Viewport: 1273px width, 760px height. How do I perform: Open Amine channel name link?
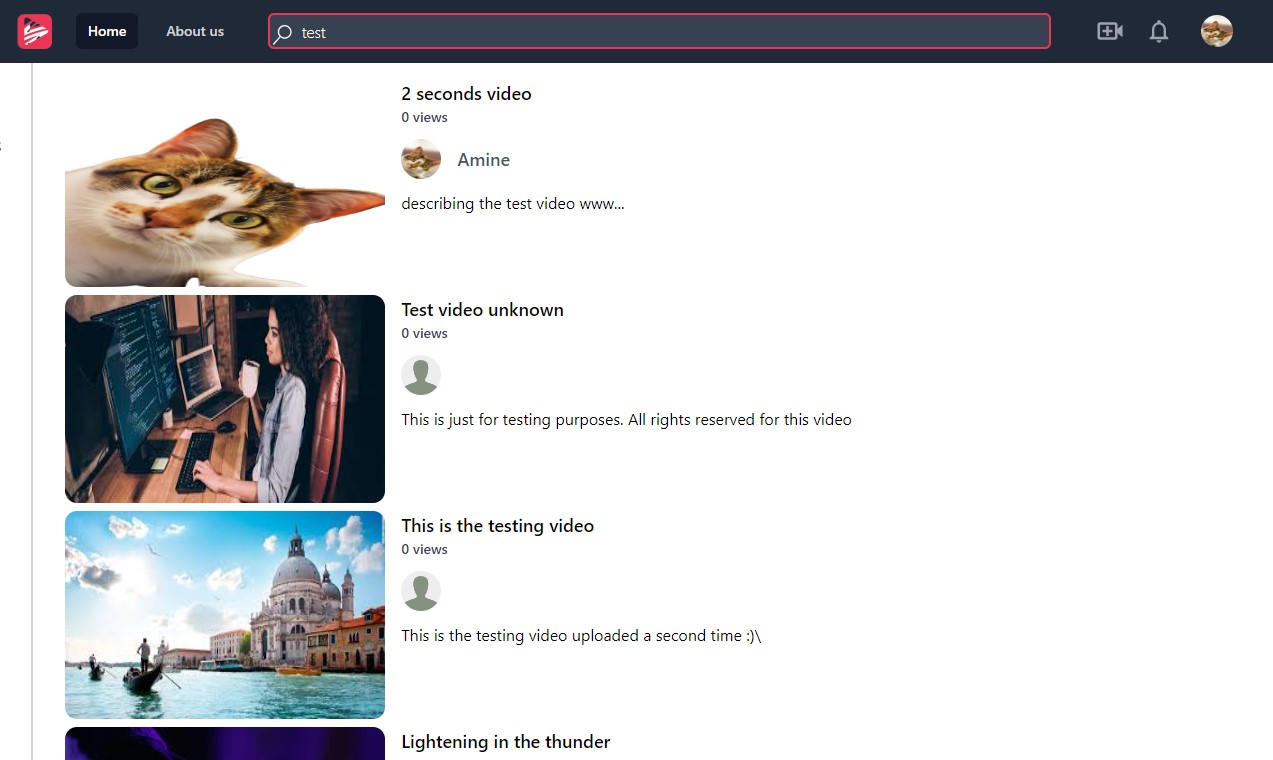[484, 160]
